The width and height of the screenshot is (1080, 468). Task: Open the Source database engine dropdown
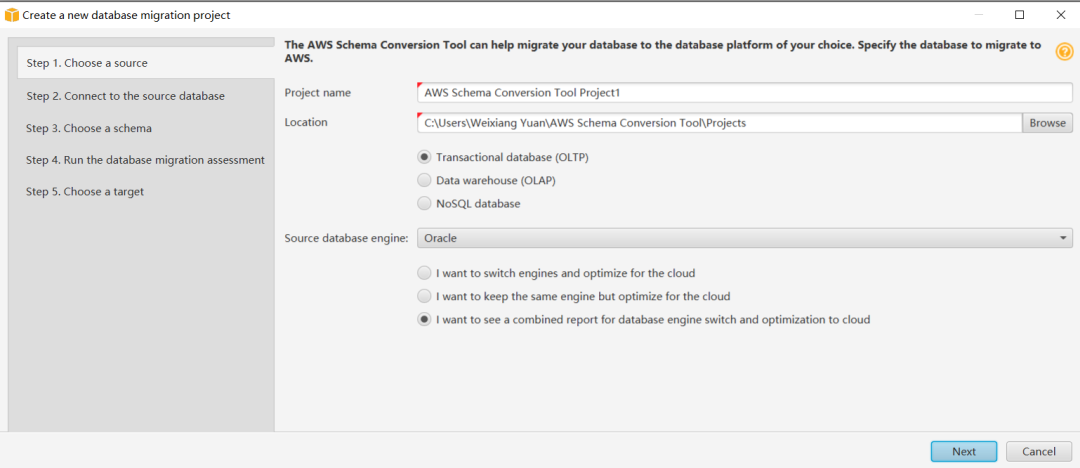point(744,238)
